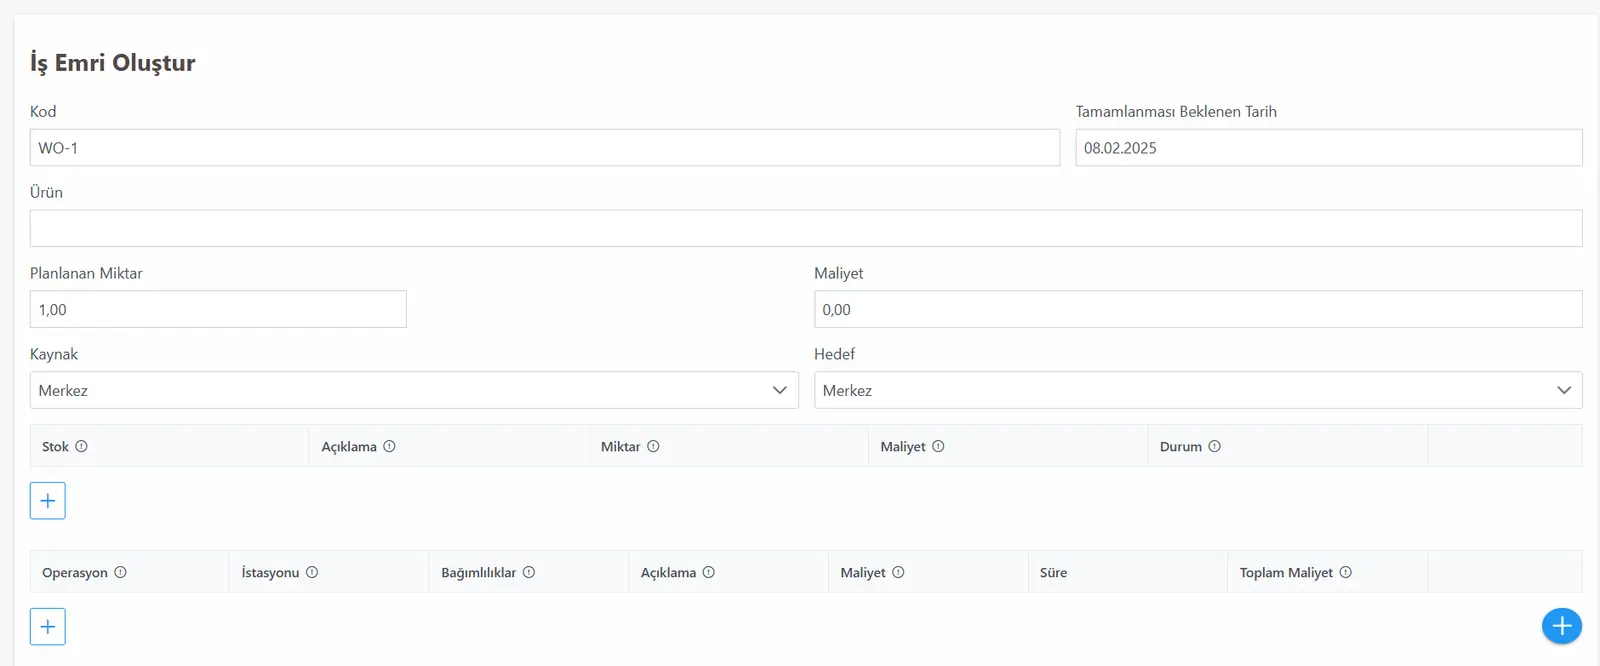The image size is (1600, 666).
Task: Click the Operasyon column header text
Action: 75,573
